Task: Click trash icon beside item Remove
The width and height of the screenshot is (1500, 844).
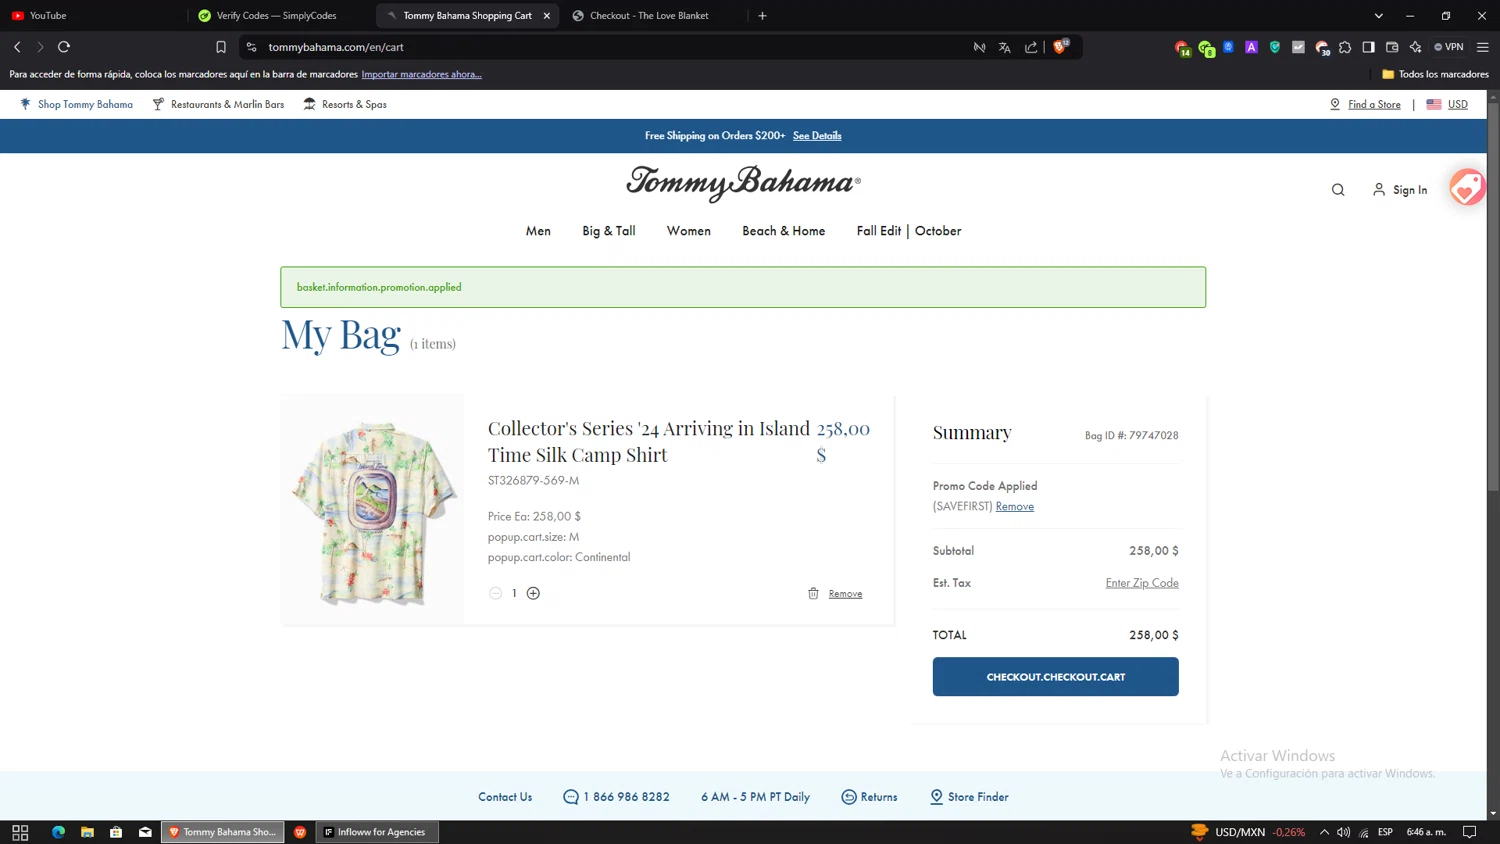Action: point(813,593)
